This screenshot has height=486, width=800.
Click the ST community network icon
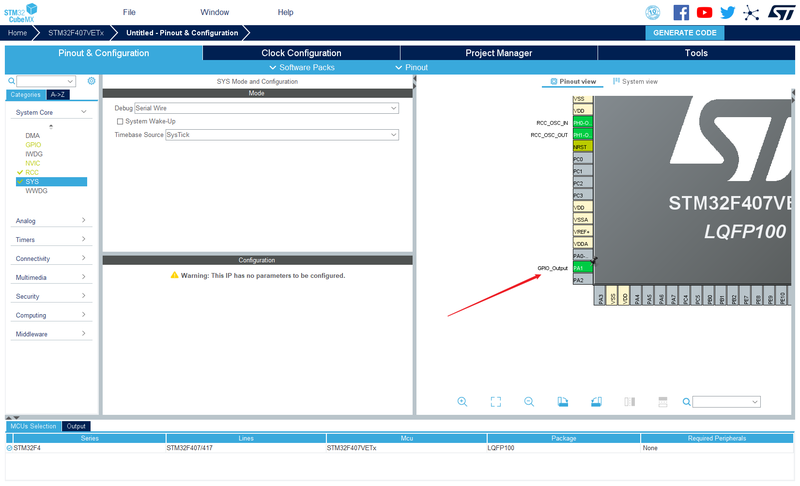(751, 12)
